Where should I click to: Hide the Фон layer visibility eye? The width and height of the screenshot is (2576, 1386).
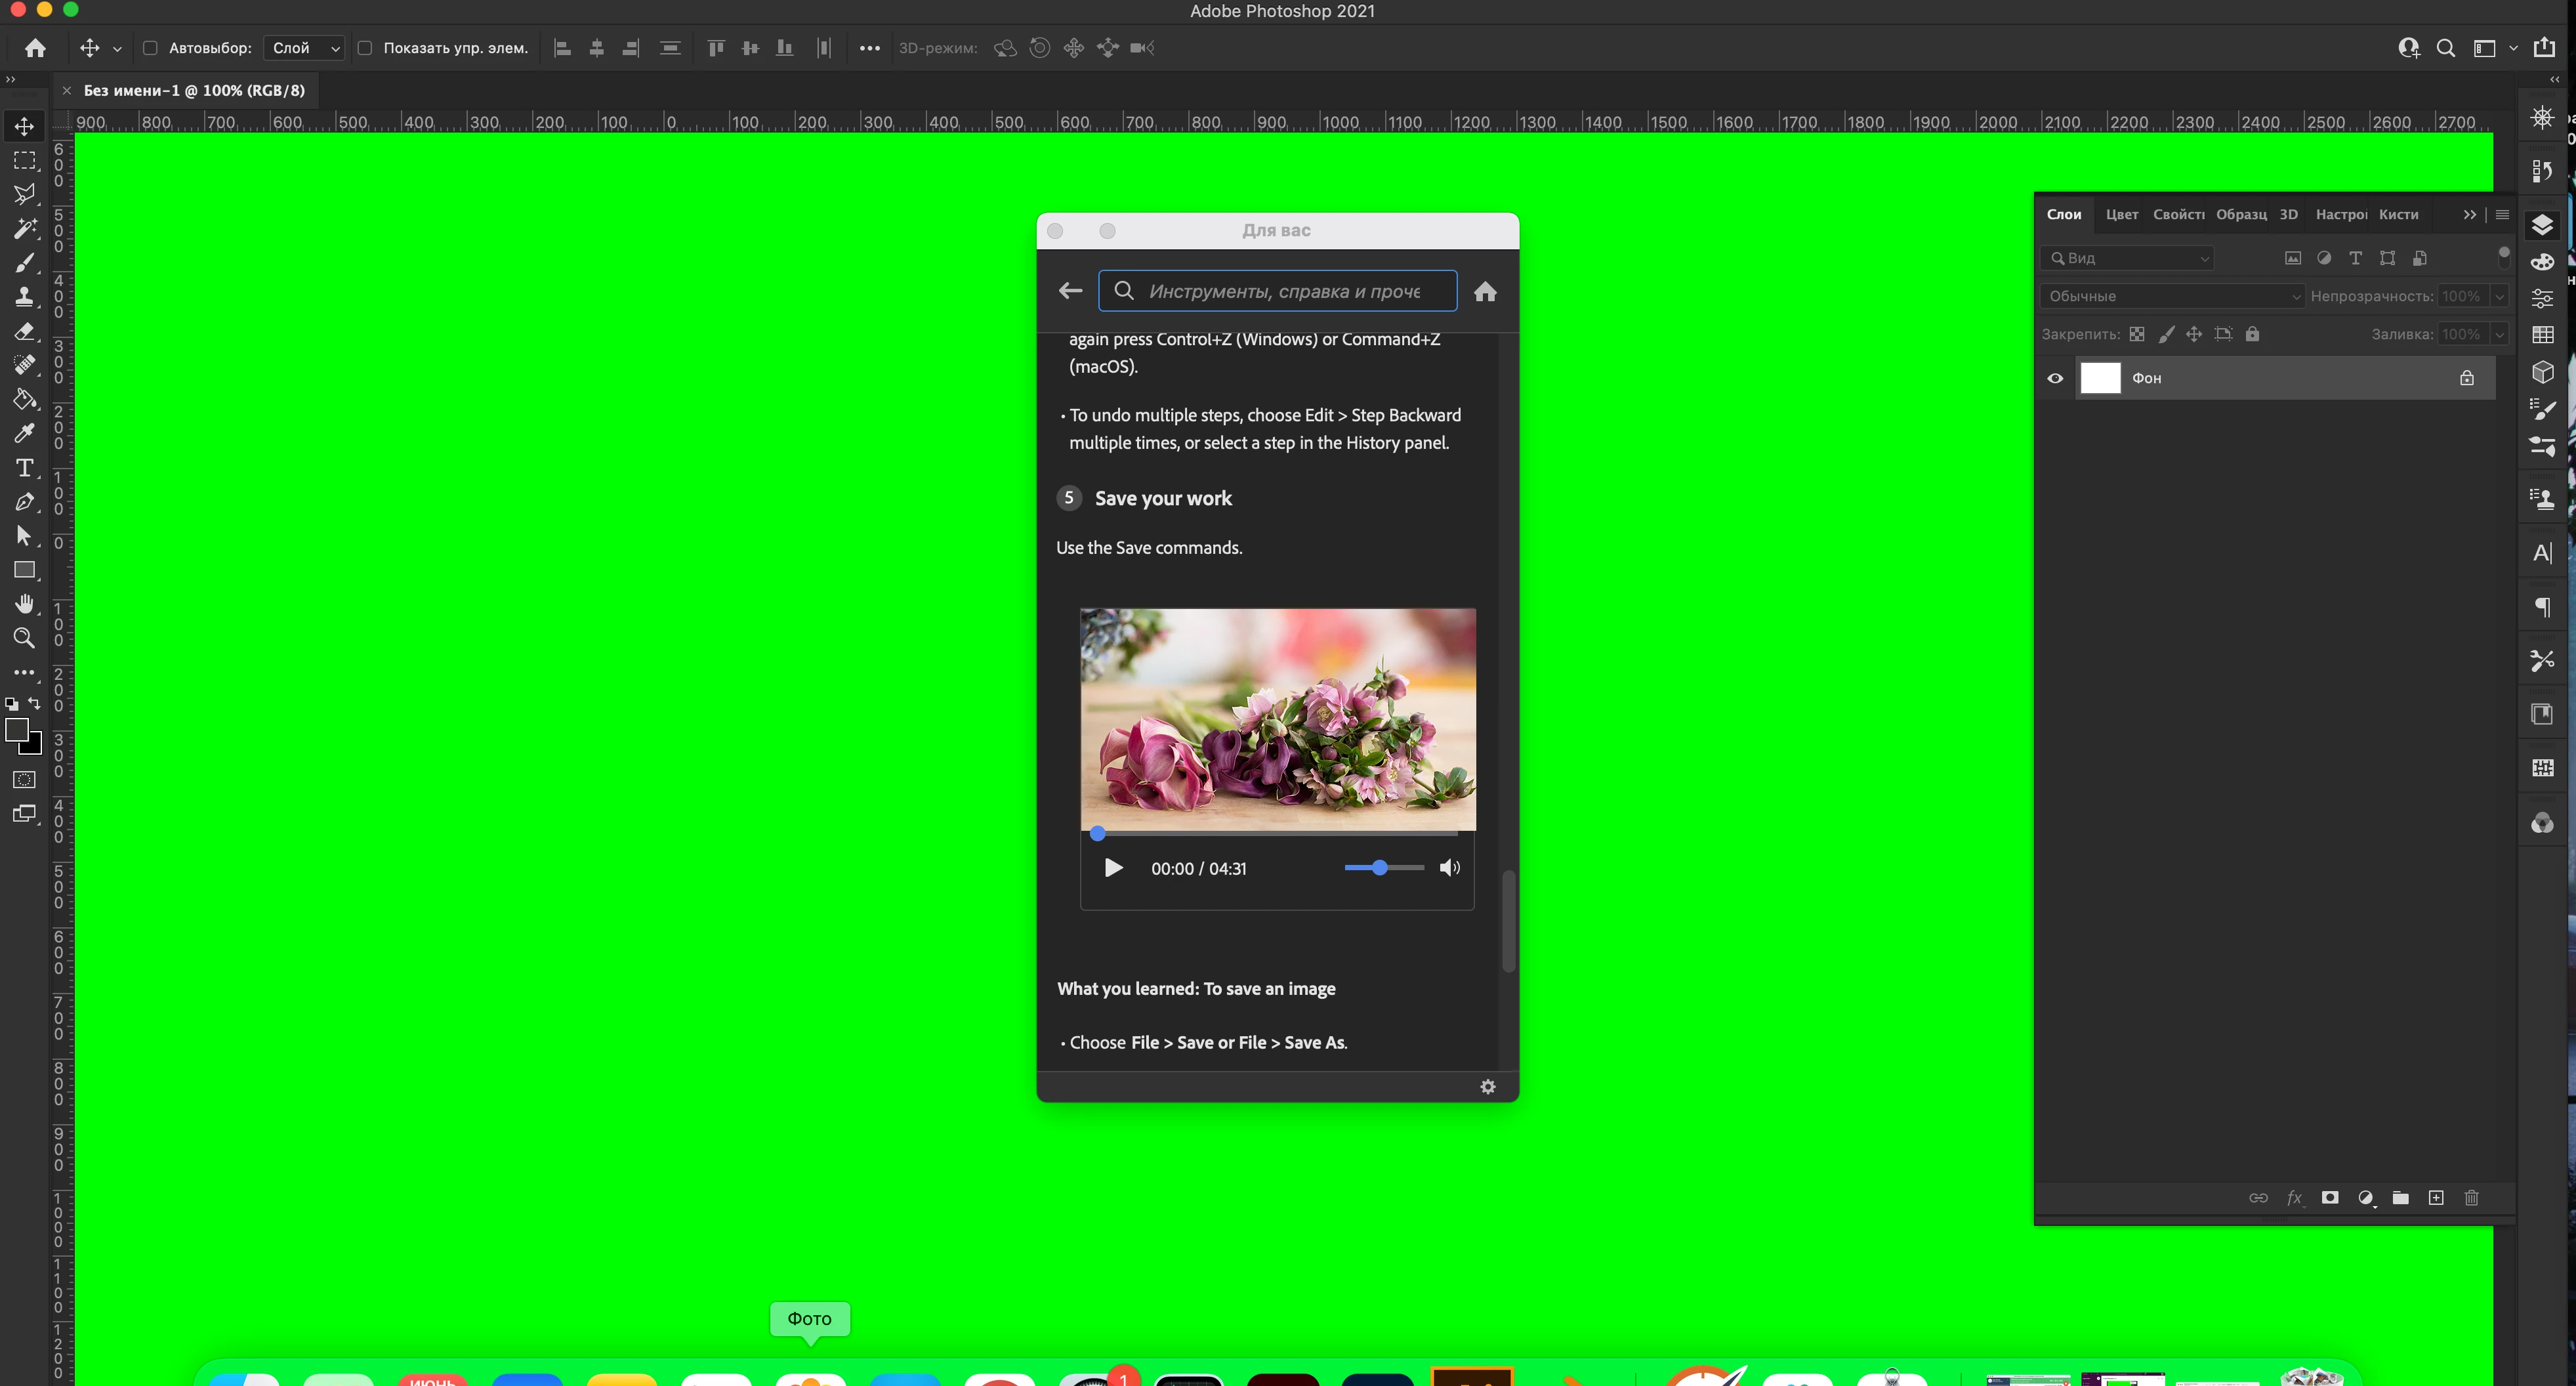click(x=2055, y=378)
